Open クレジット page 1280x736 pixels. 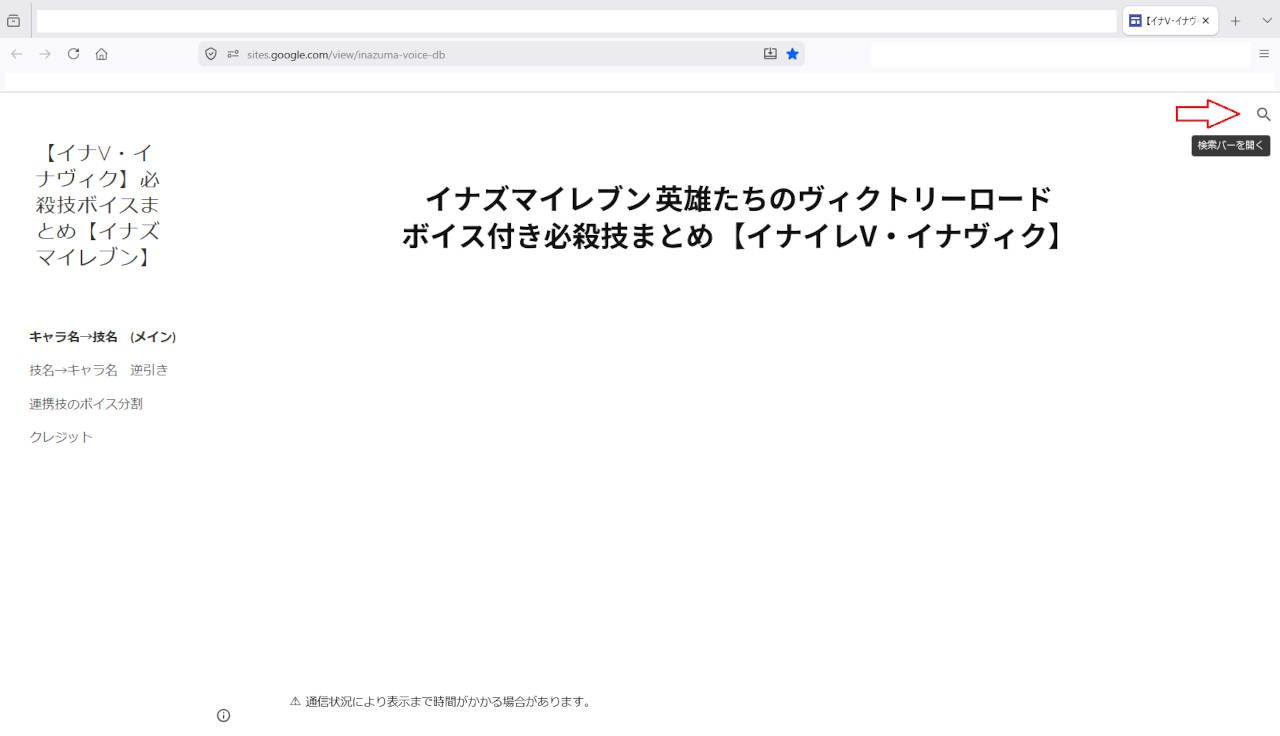point(61,437)
